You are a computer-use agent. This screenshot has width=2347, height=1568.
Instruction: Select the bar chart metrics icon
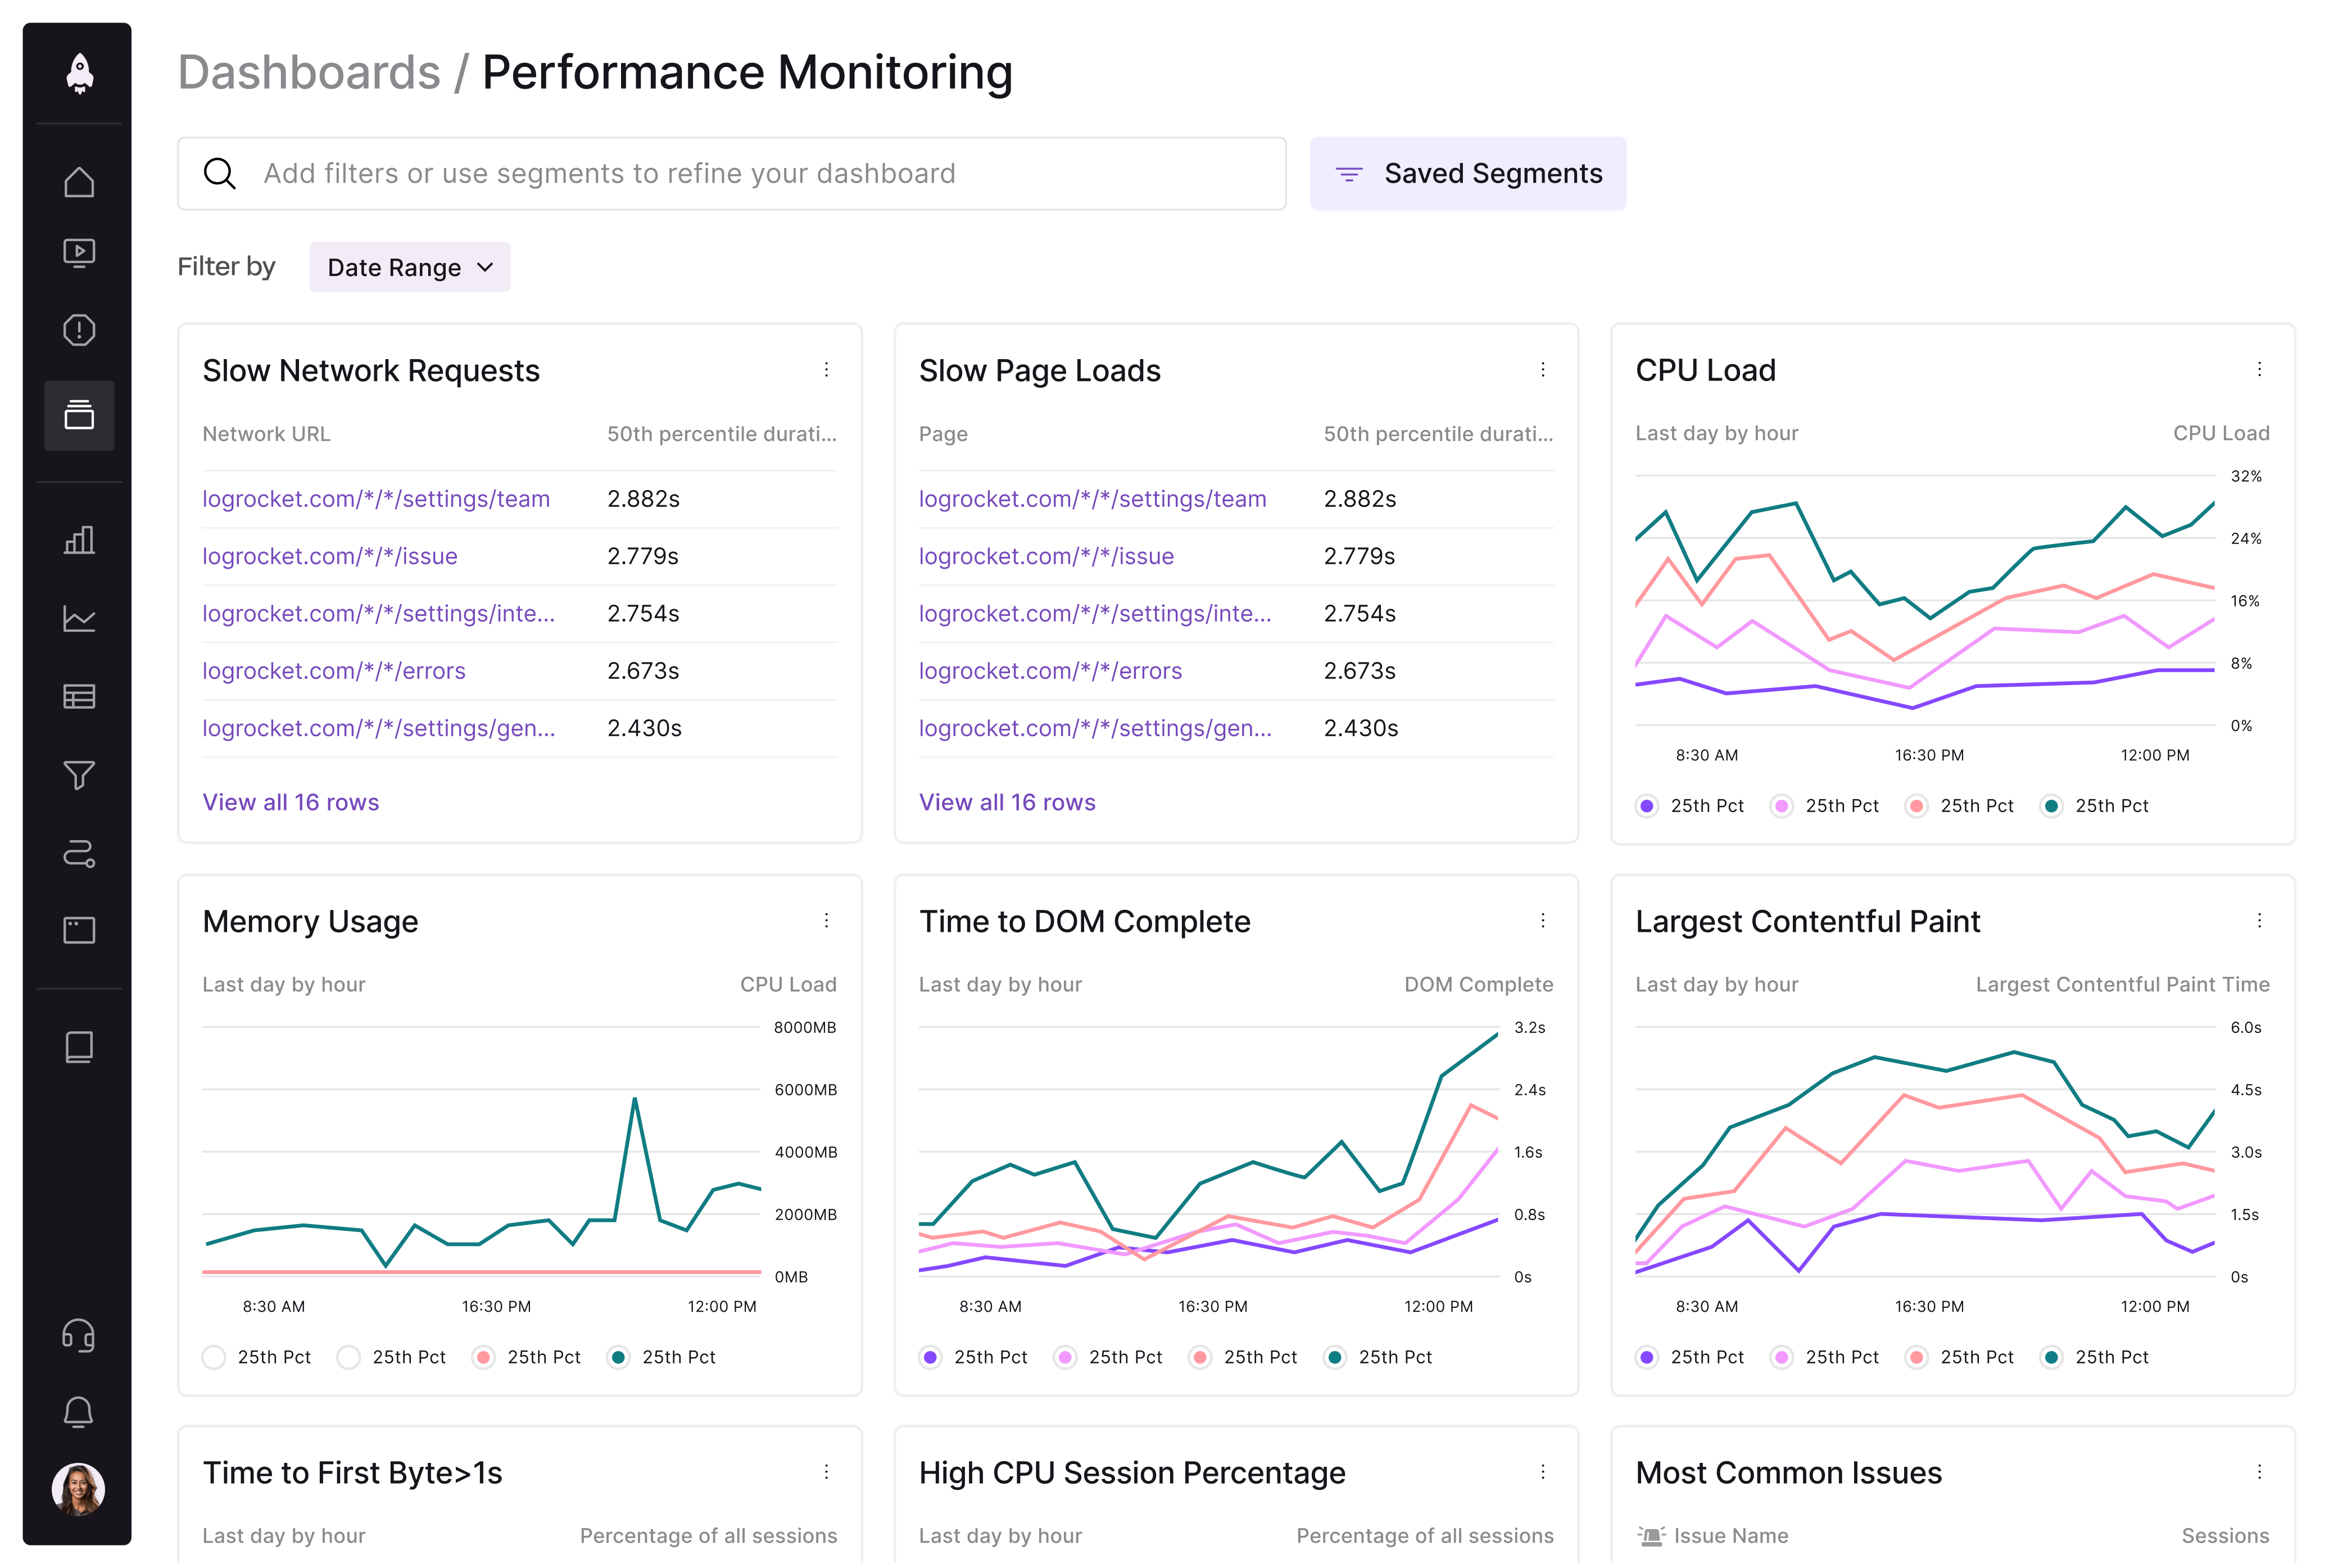pos(79,540)
